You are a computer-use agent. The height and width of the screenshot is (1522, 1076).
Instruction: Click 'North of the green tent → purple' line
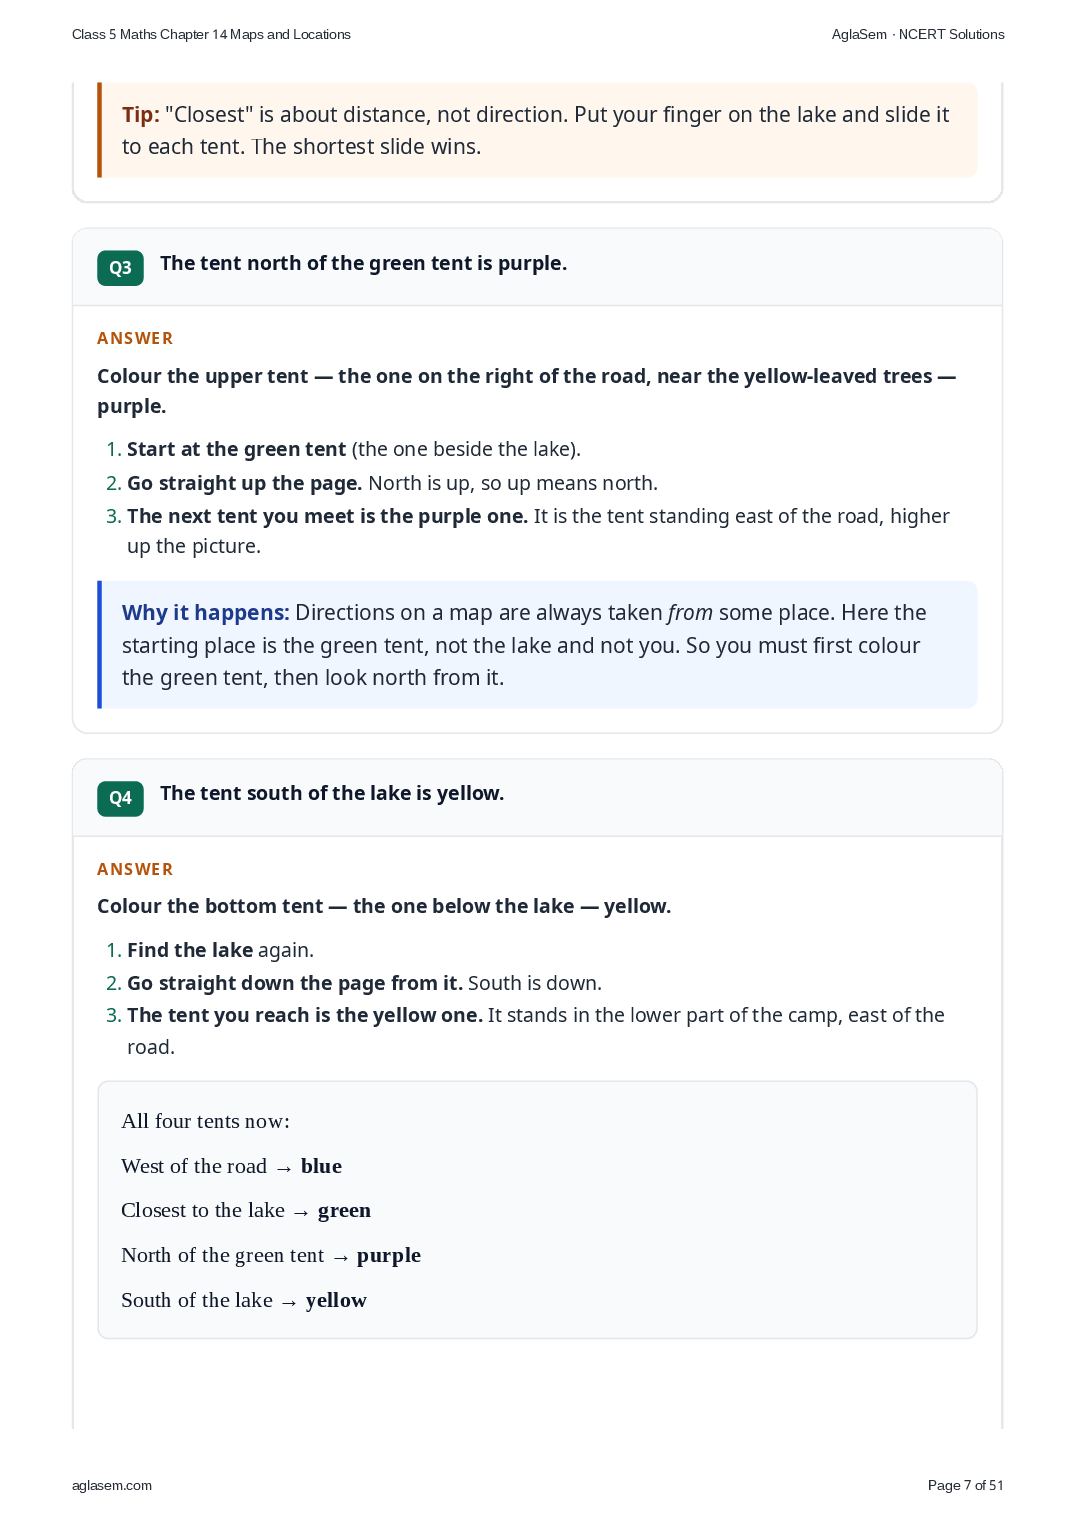(x=271, y=1255)
